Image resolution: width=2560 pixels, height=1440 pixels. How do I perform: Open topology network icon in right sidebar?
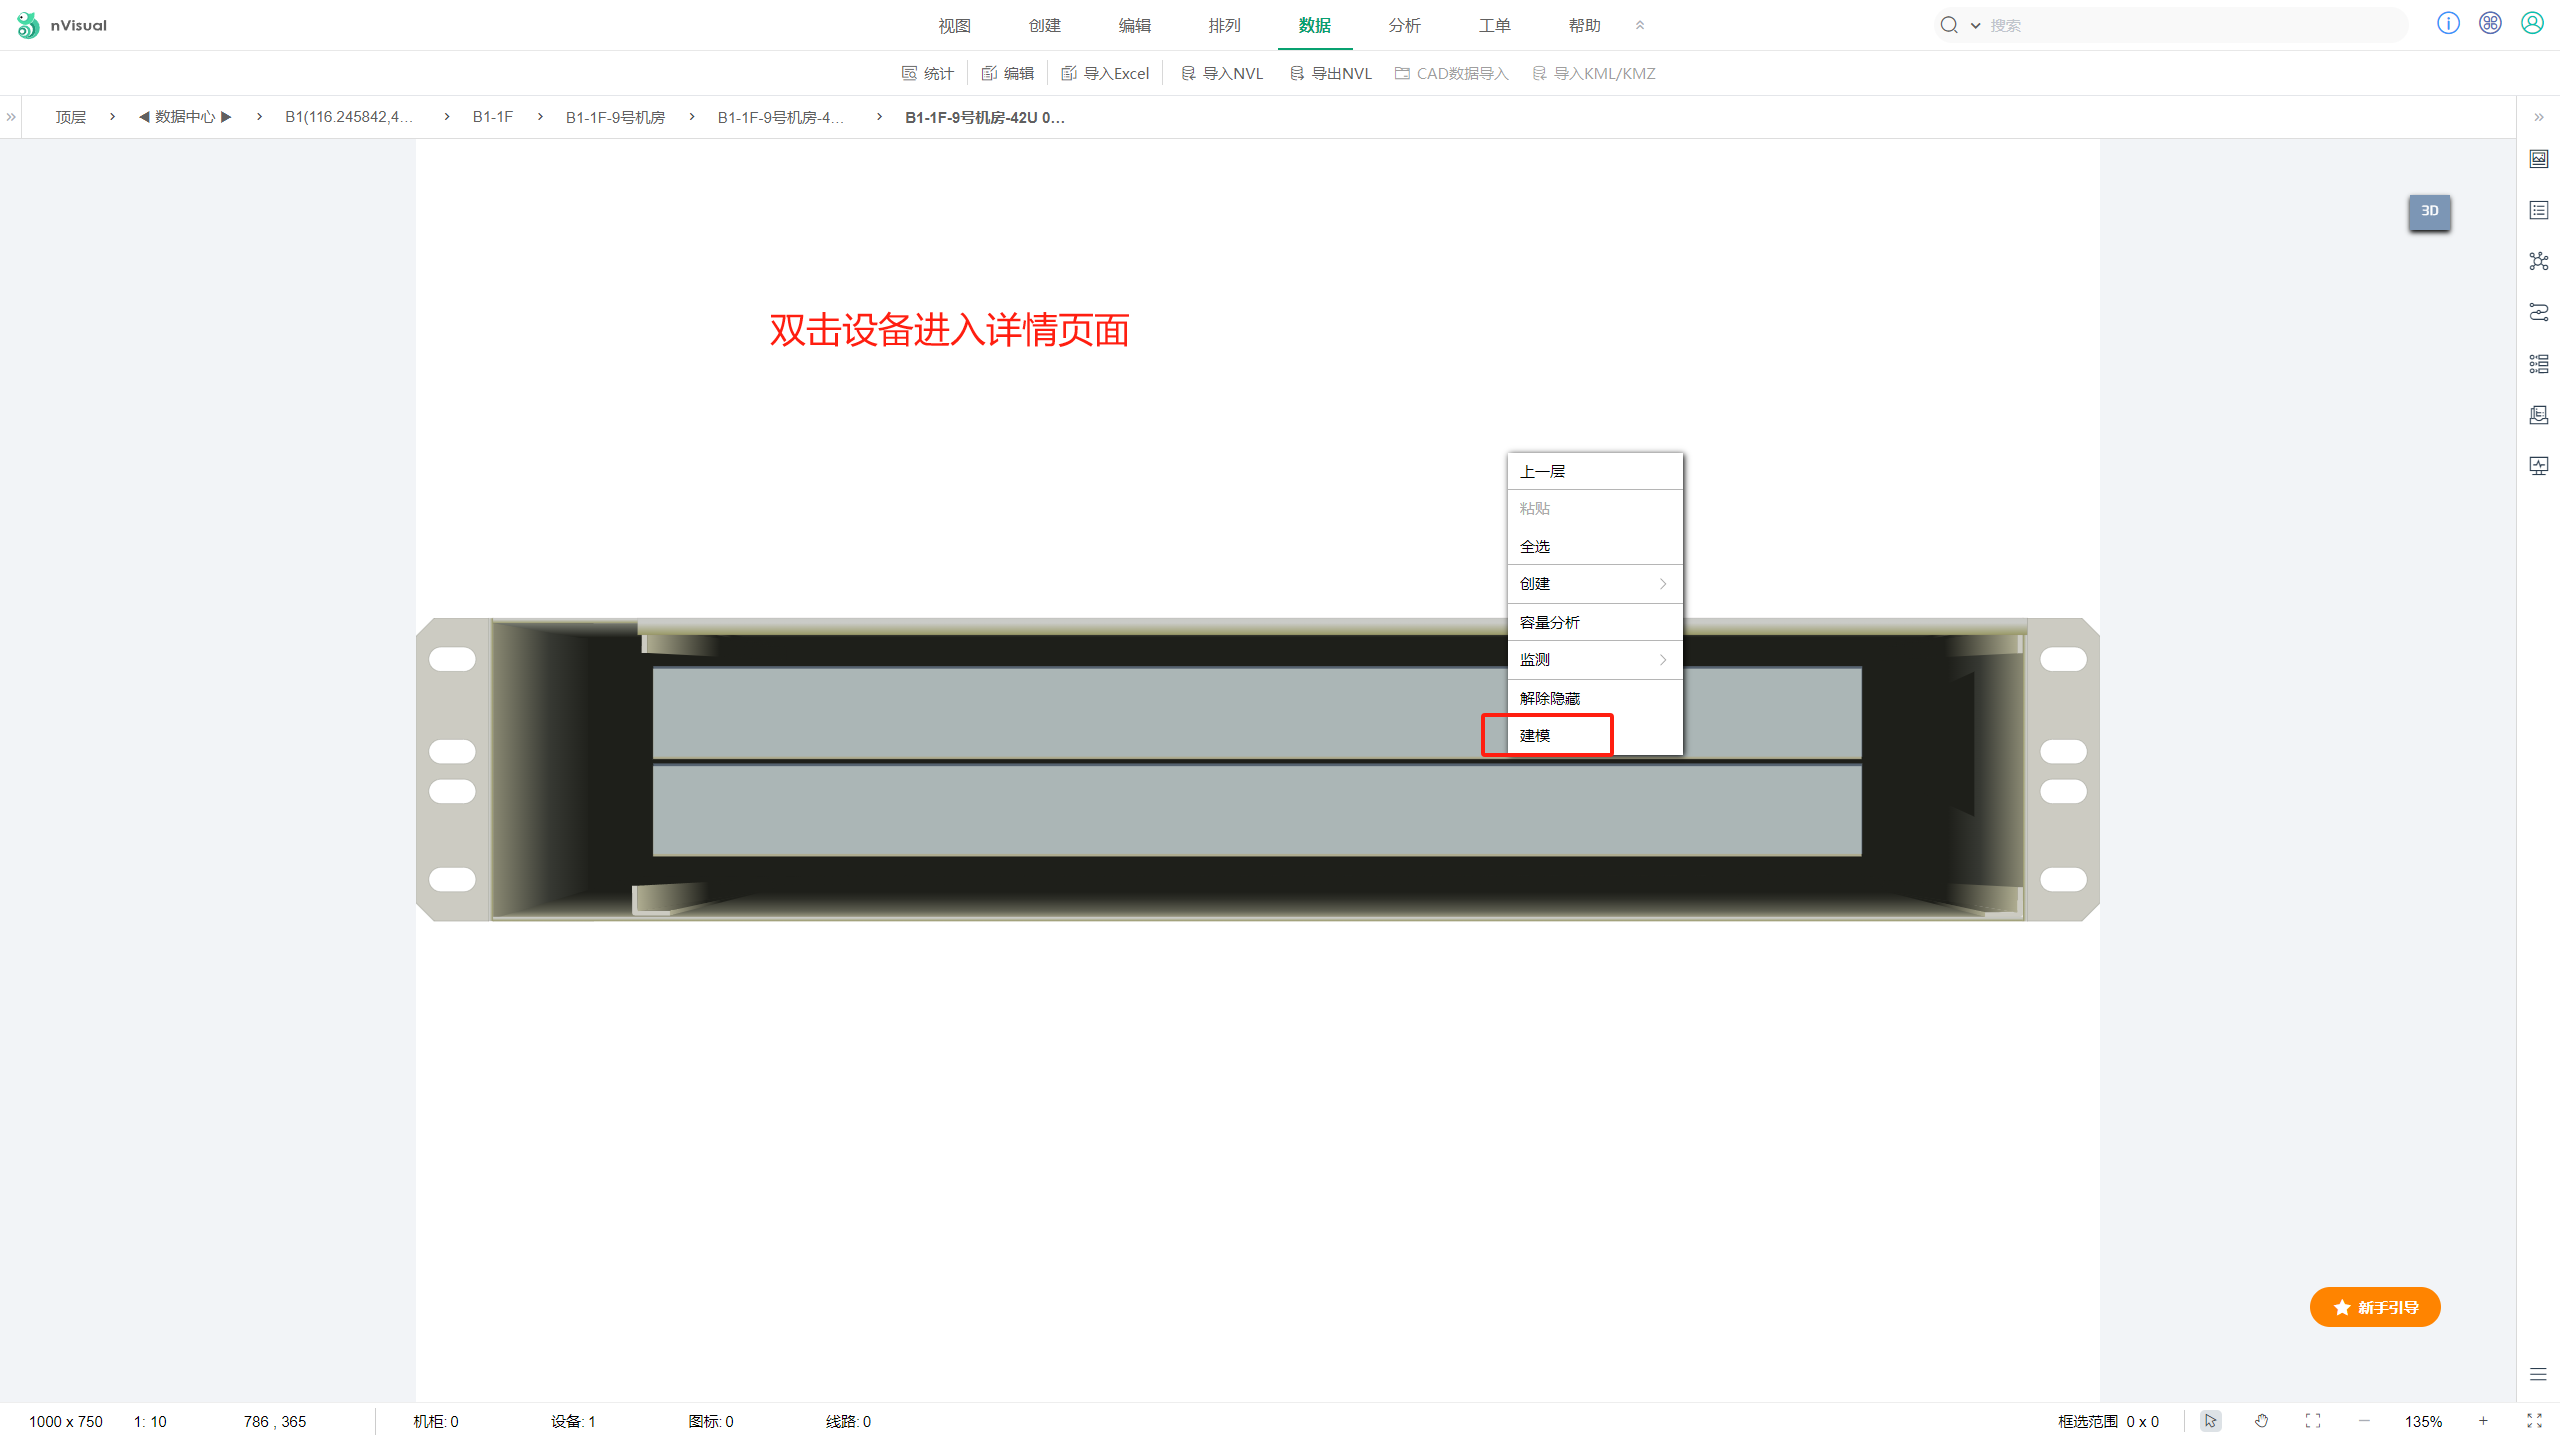pyautogui.click(x=2539, y=262)
